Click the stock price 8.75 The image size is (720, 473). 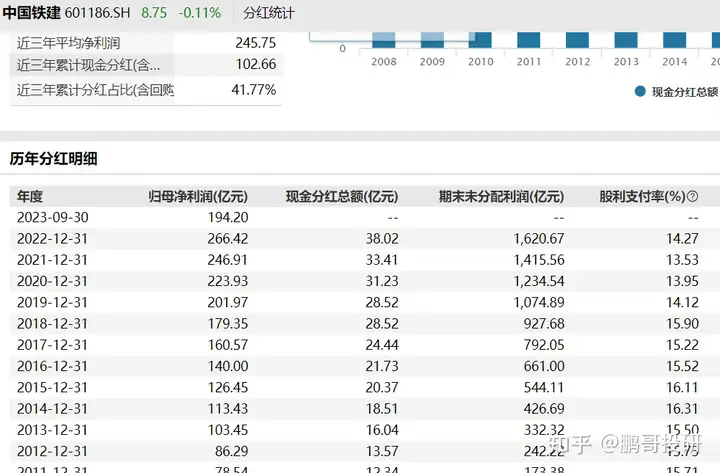point(154,12)
